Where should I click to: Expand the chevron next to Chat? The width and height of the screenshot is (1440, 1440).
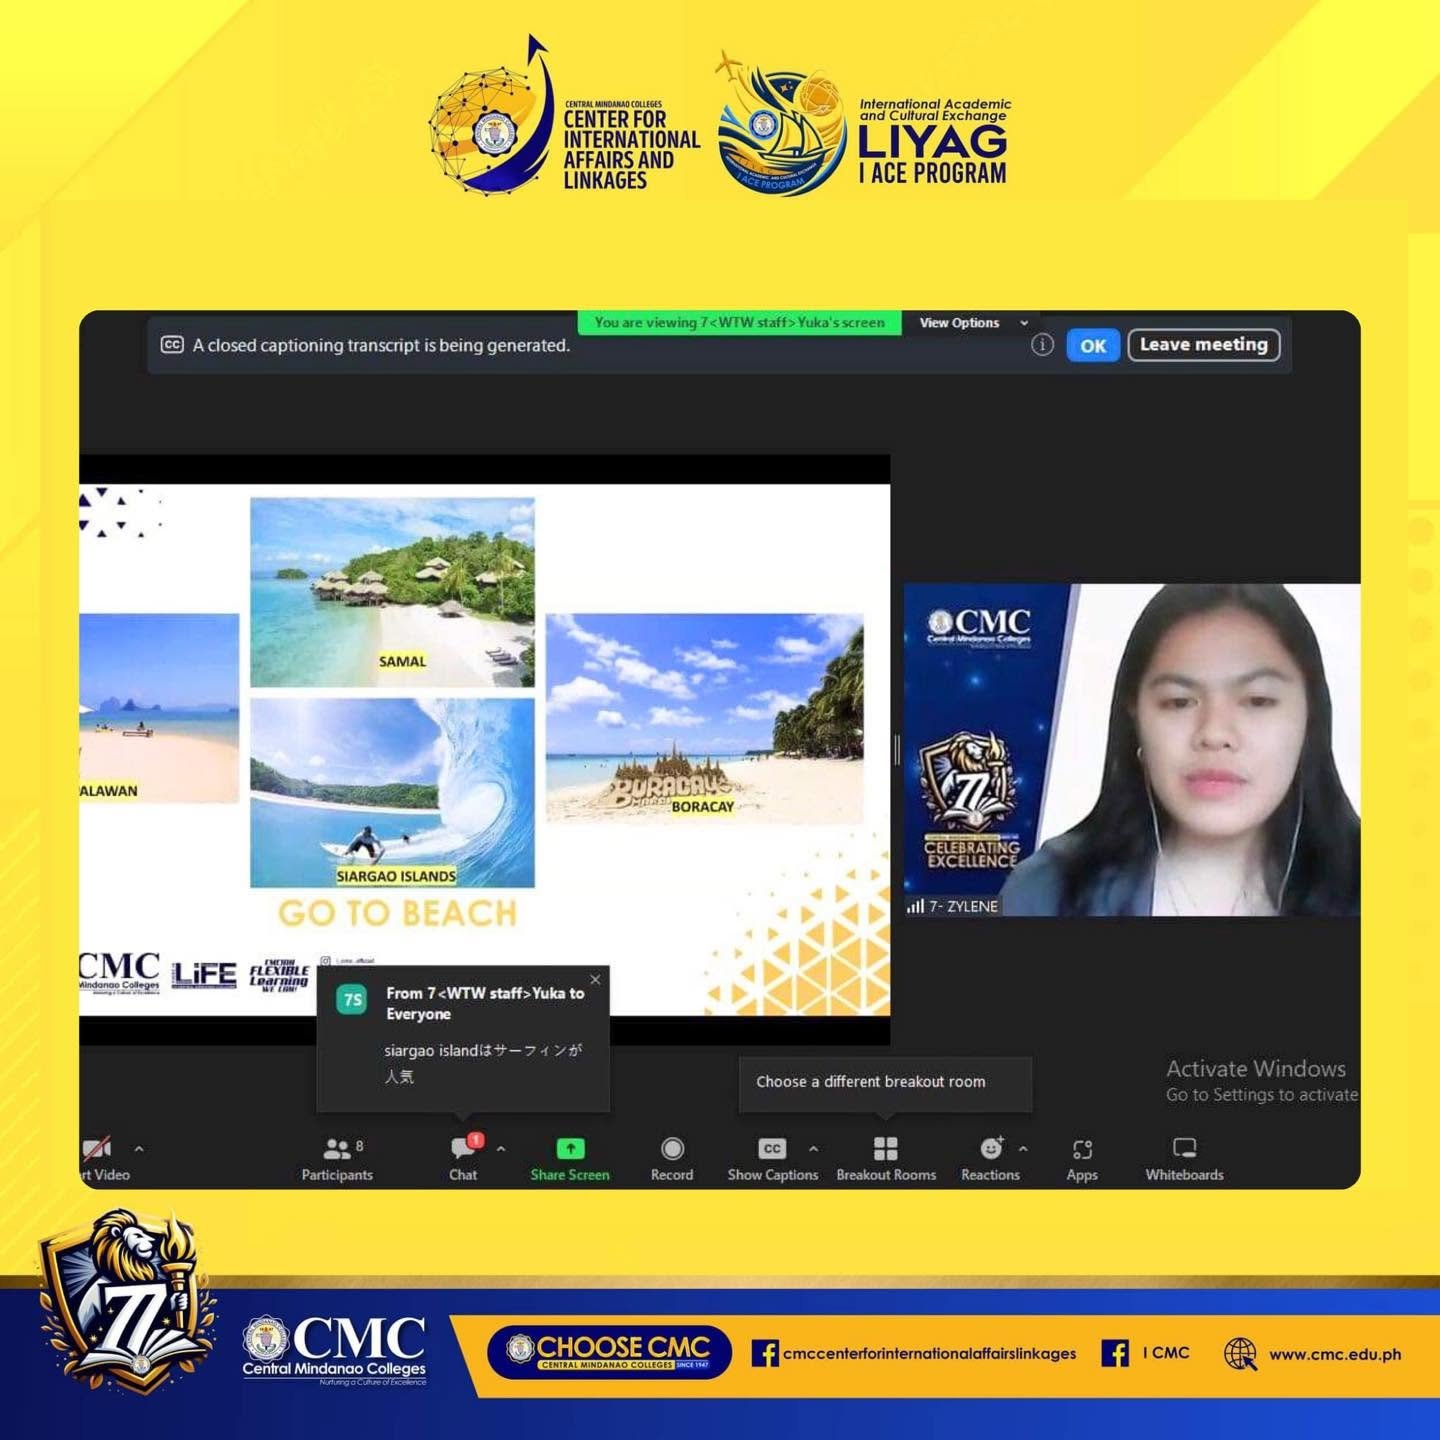click(501, 1149)
